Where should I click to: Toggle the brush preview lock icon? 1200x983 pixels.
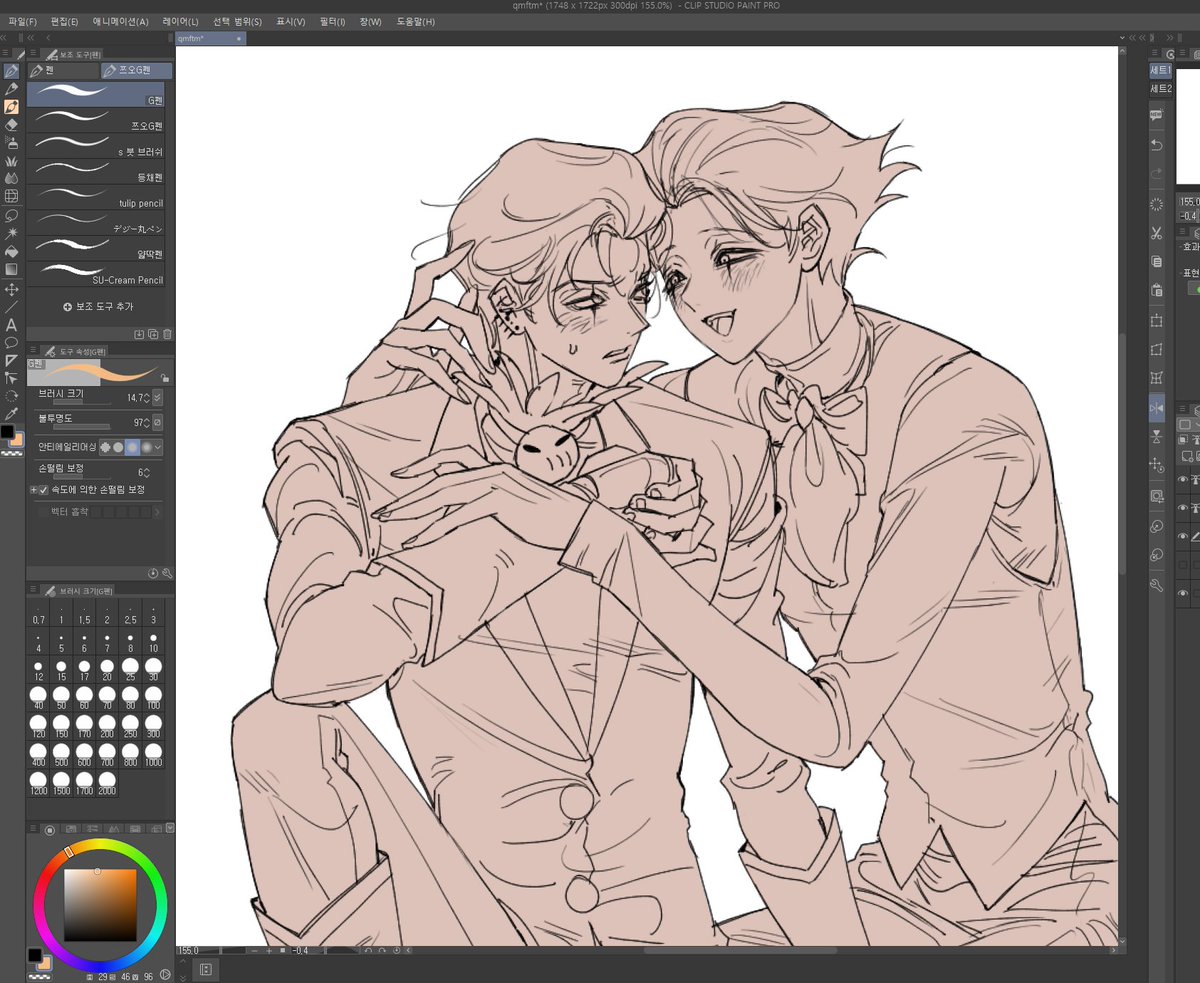click(x=165, y=378)
